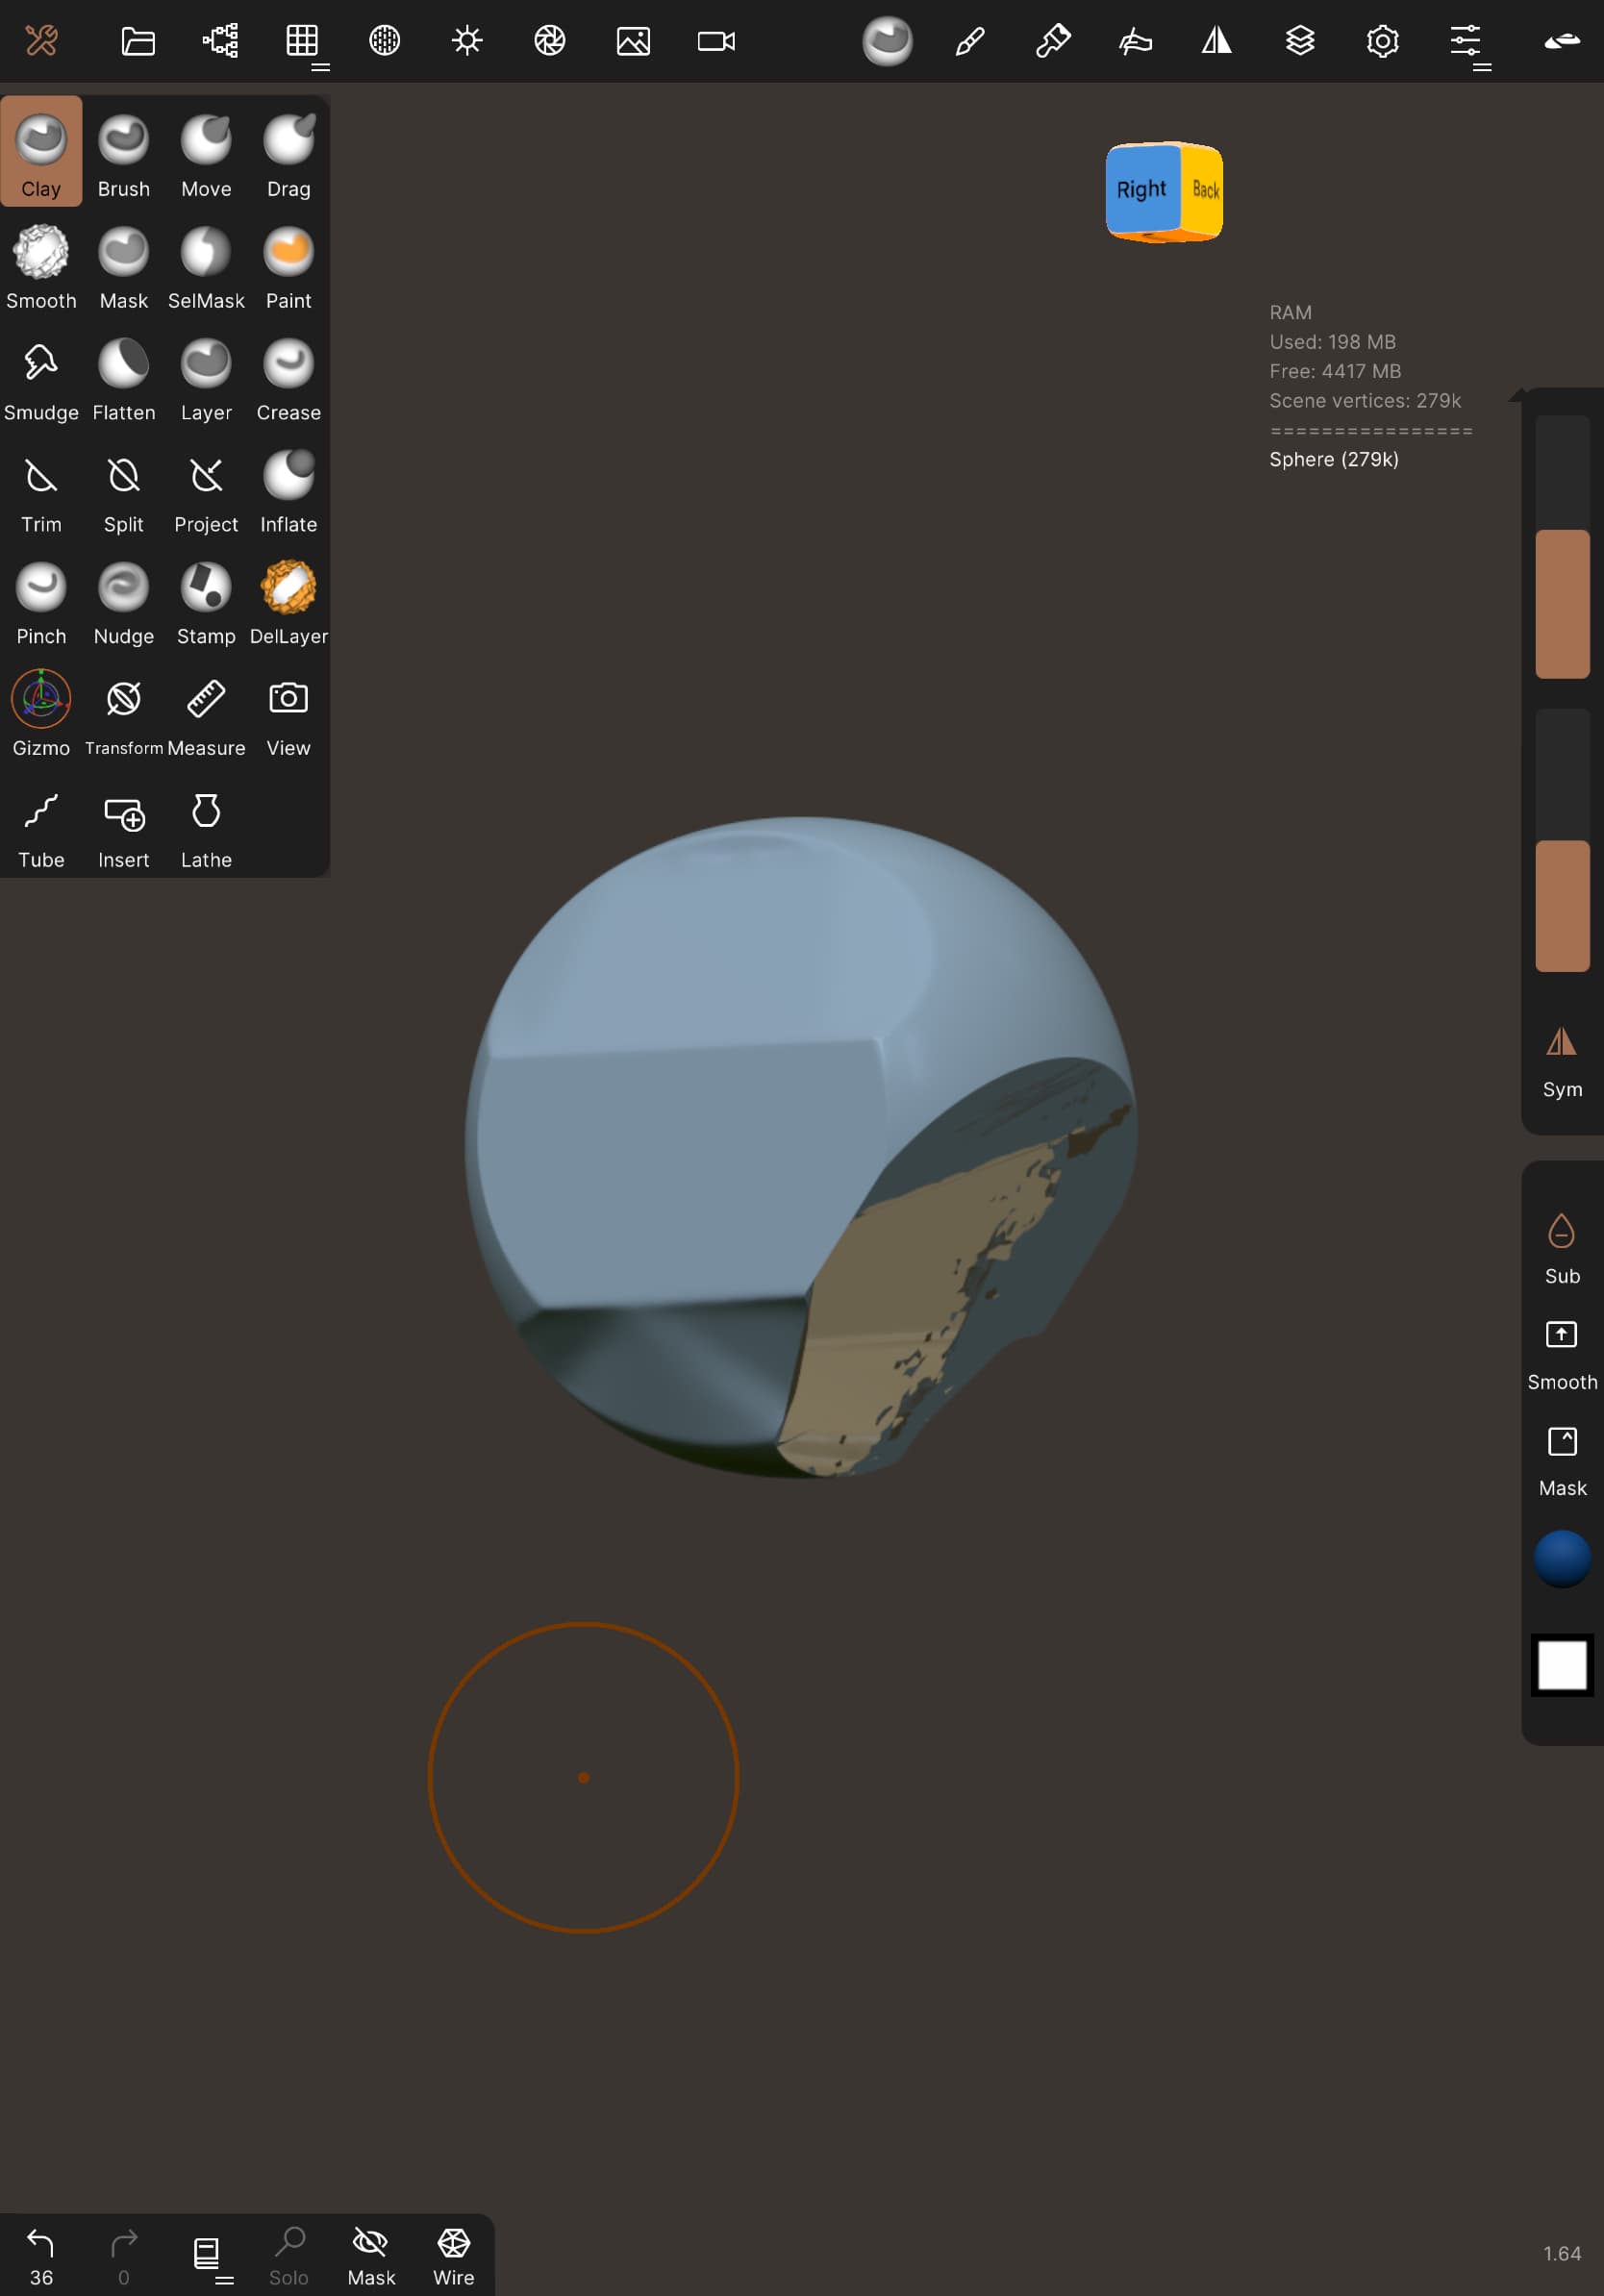Open the blue material color swatch
This screenshot has width=1604, height=2296.
(1562, 1558)
